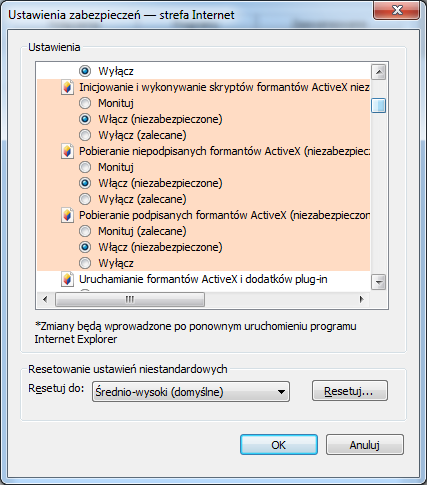Click icon next to Pobieranie podpisanych formantów ActiveX

coord(67,215)
